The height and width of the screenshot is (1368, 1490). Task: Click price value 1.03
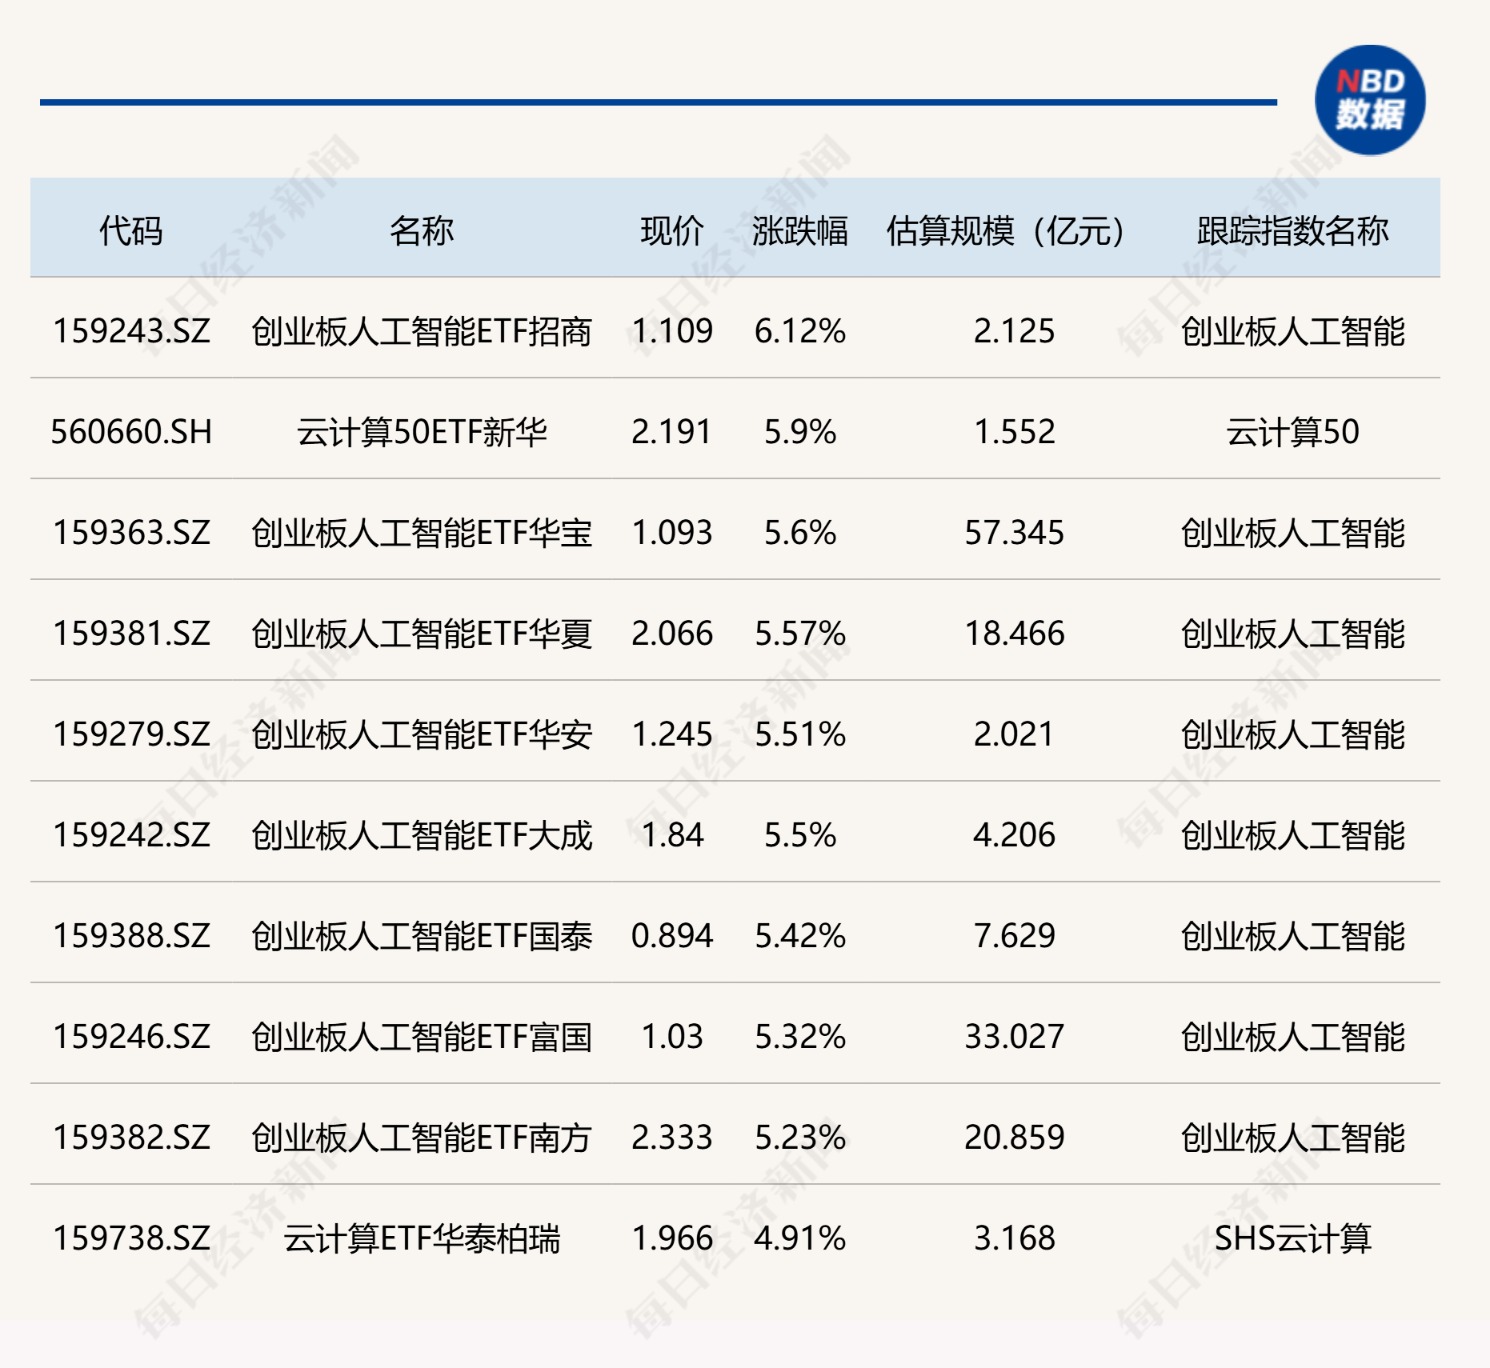tap(672, 1037)
